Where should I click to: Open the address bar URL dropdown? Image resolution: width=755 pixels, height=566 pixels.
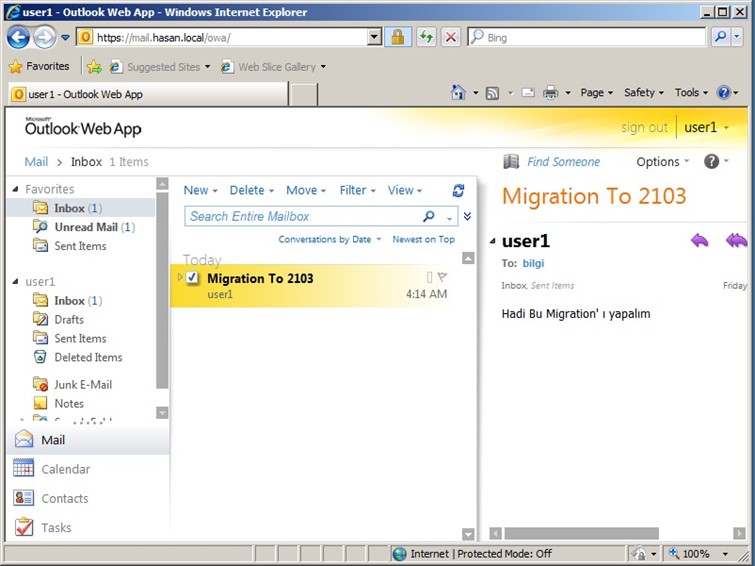tap(374, 37)
